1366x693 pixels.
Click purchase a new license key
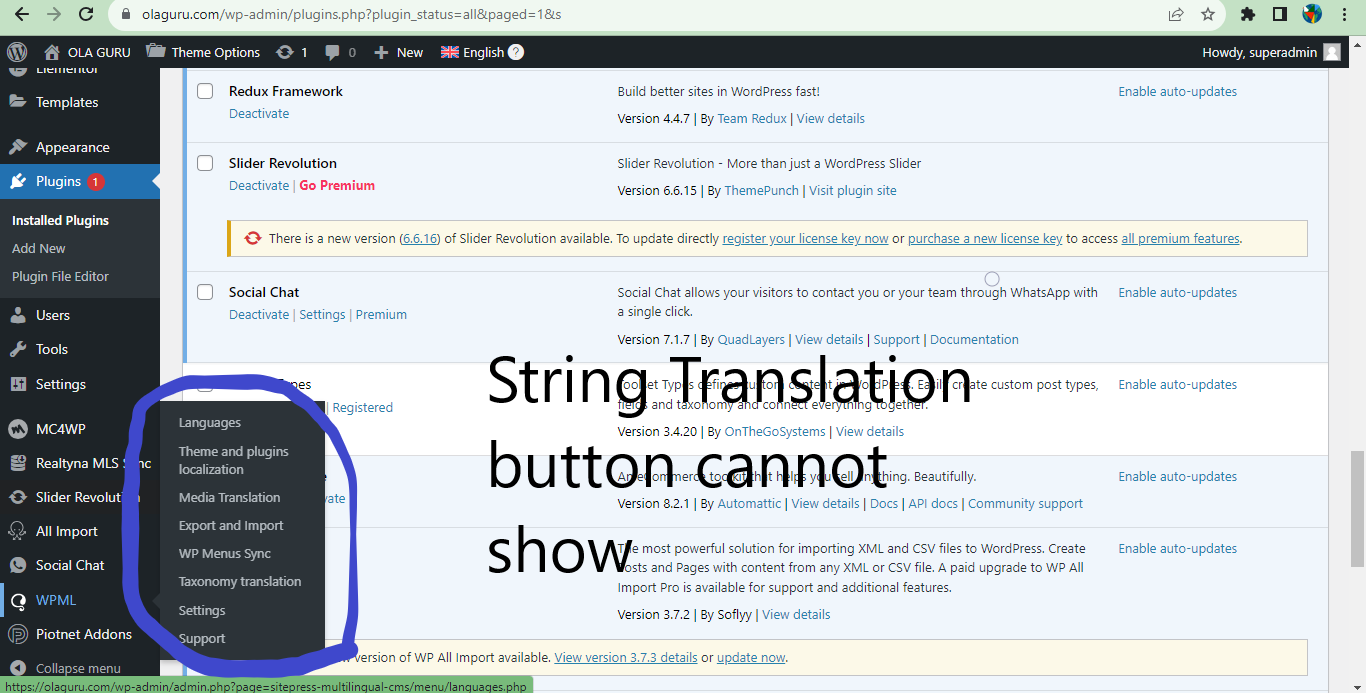pyautogui.click(x=985, y=238)
